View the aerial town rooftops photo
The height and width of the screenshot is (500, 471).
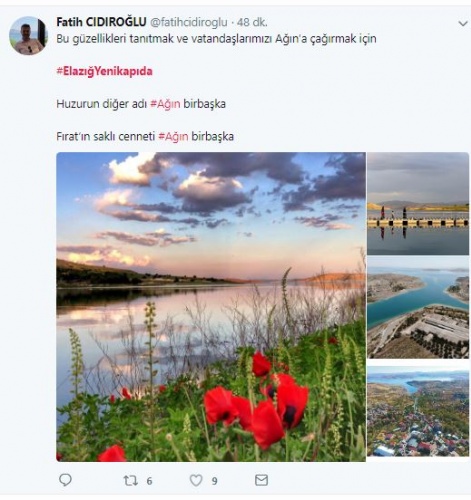point(418,411)
